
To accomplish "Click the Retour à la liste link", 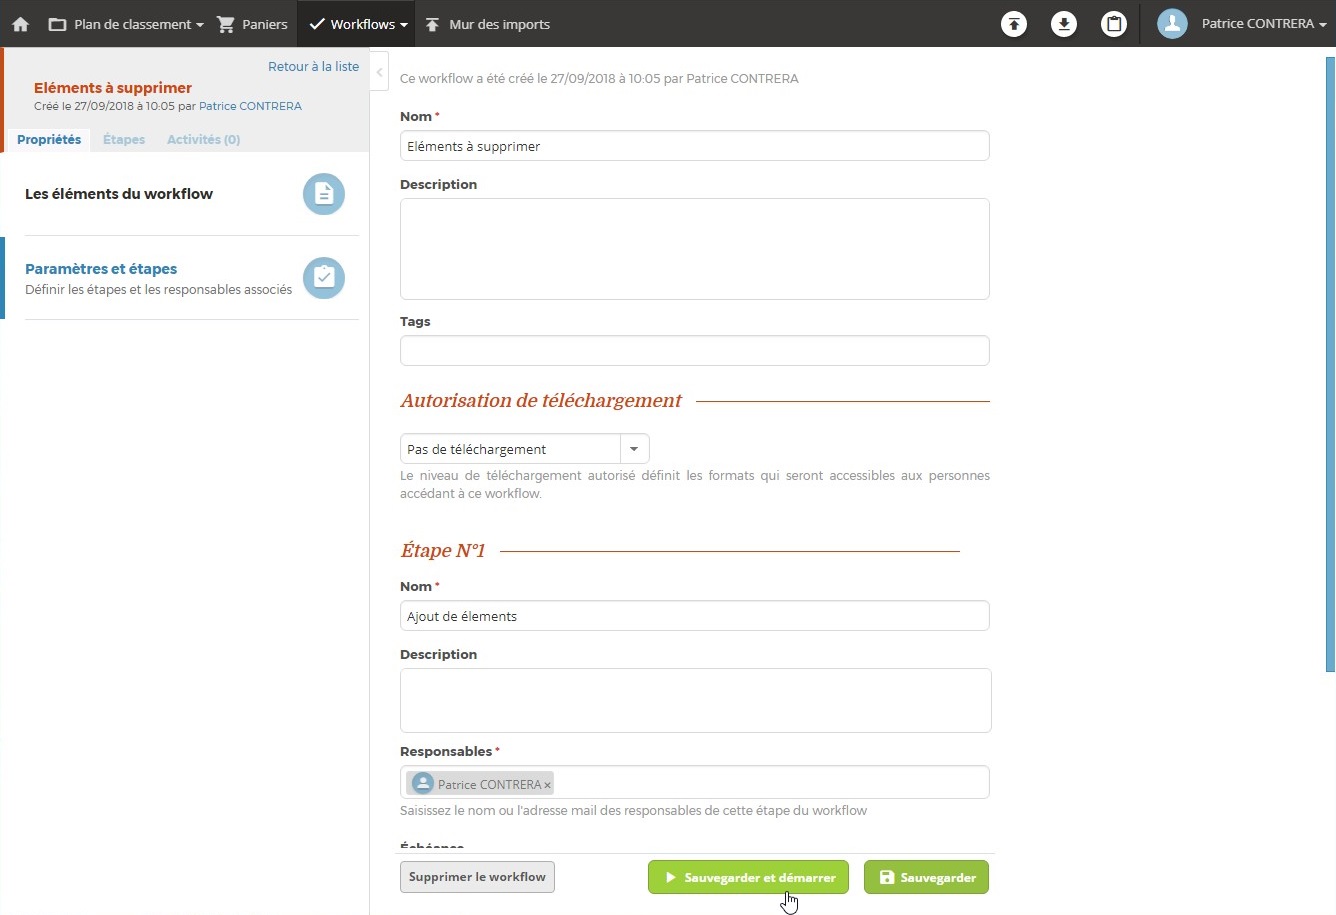I will 313,66.
